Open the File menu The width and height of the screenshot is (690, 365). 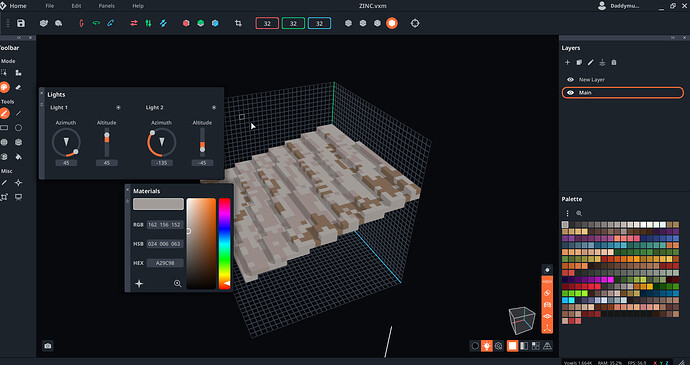coord(50,6)
